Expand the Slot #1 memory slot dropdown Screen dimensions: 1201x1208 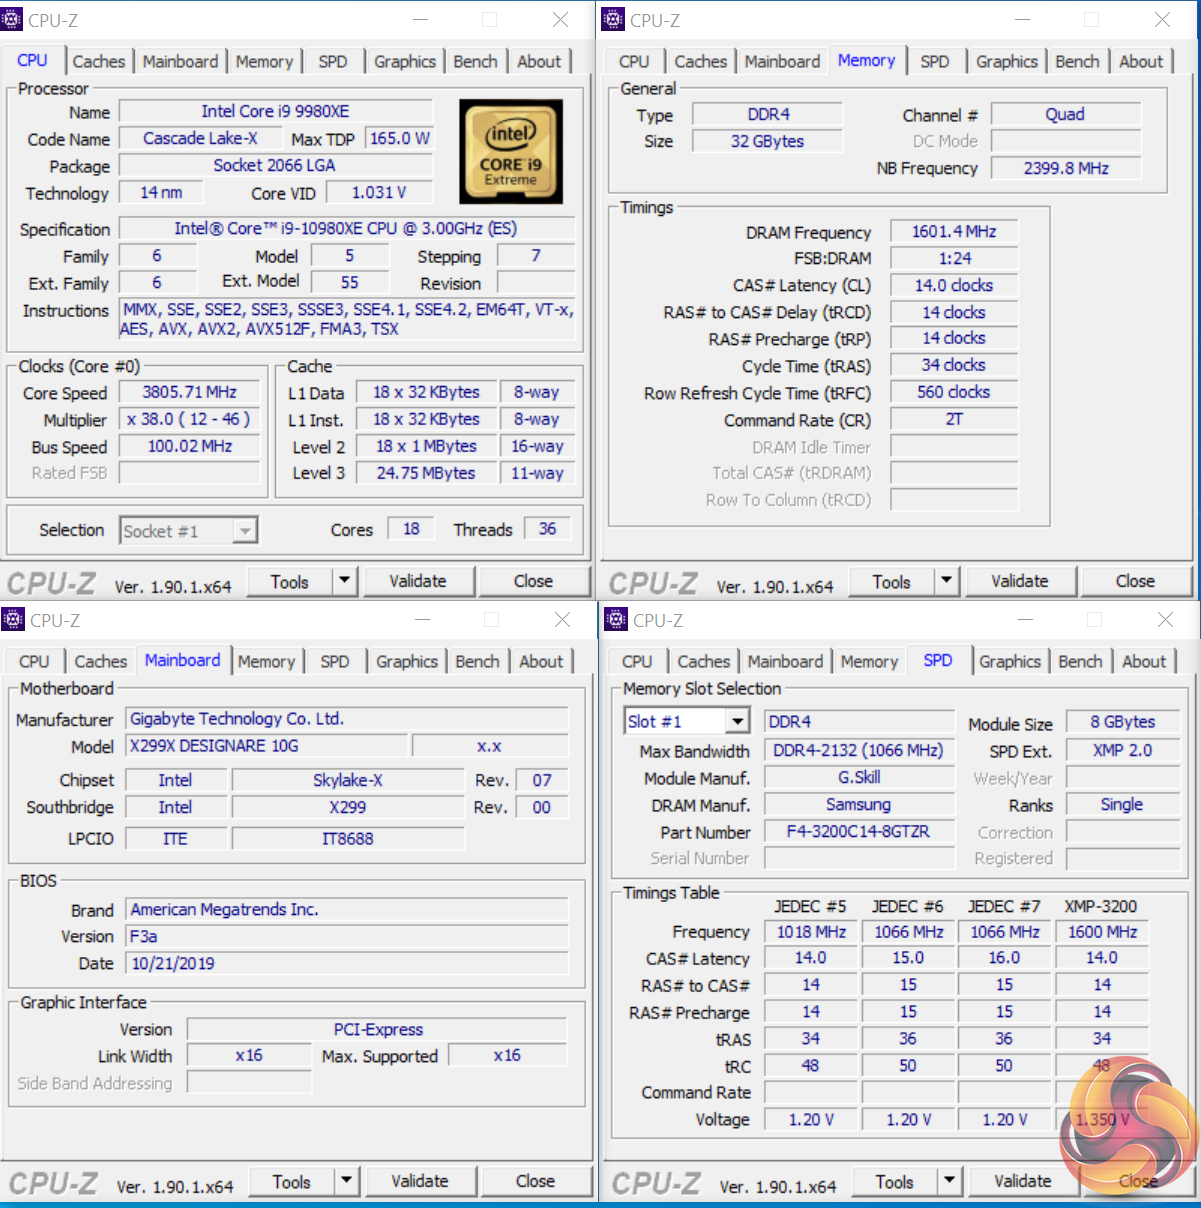coord(738,721)
